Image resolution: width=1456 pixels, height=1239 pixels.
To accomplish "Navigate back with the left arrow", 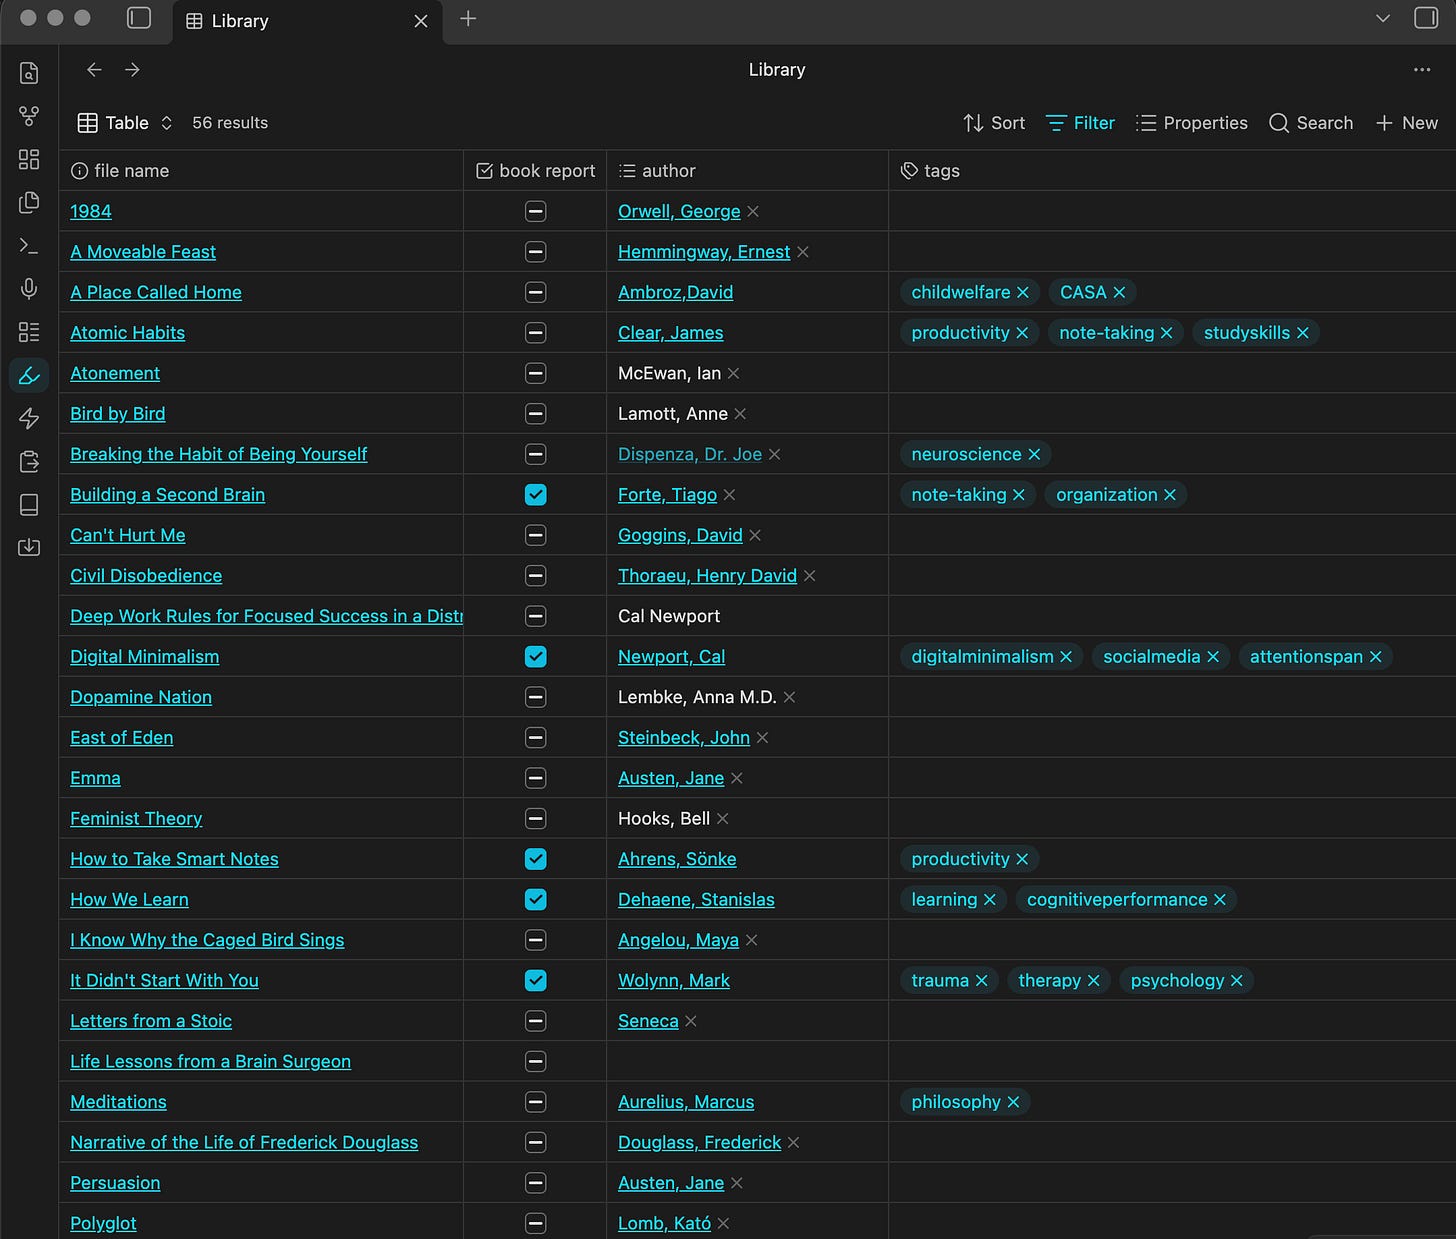I will 94,69.
